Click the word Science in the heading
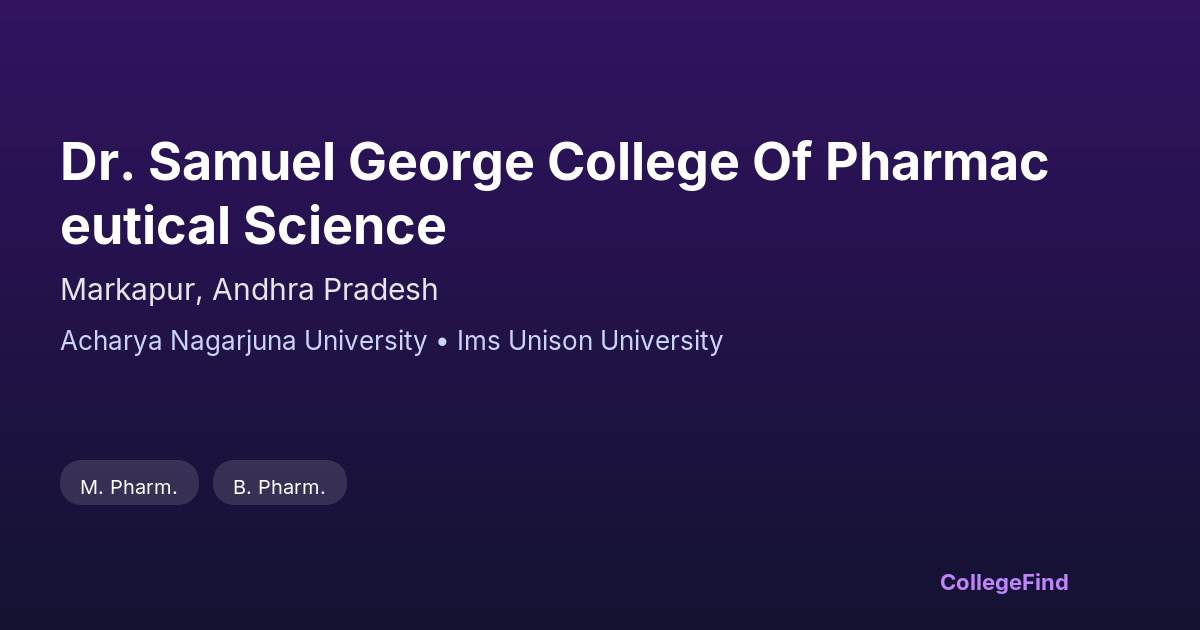1200x630 pixels. pos(344,226)
